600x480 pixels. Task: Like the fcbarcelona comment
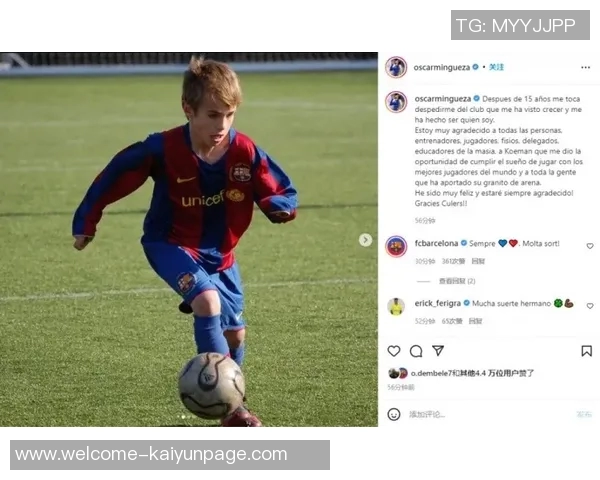[x=590, y=246]
